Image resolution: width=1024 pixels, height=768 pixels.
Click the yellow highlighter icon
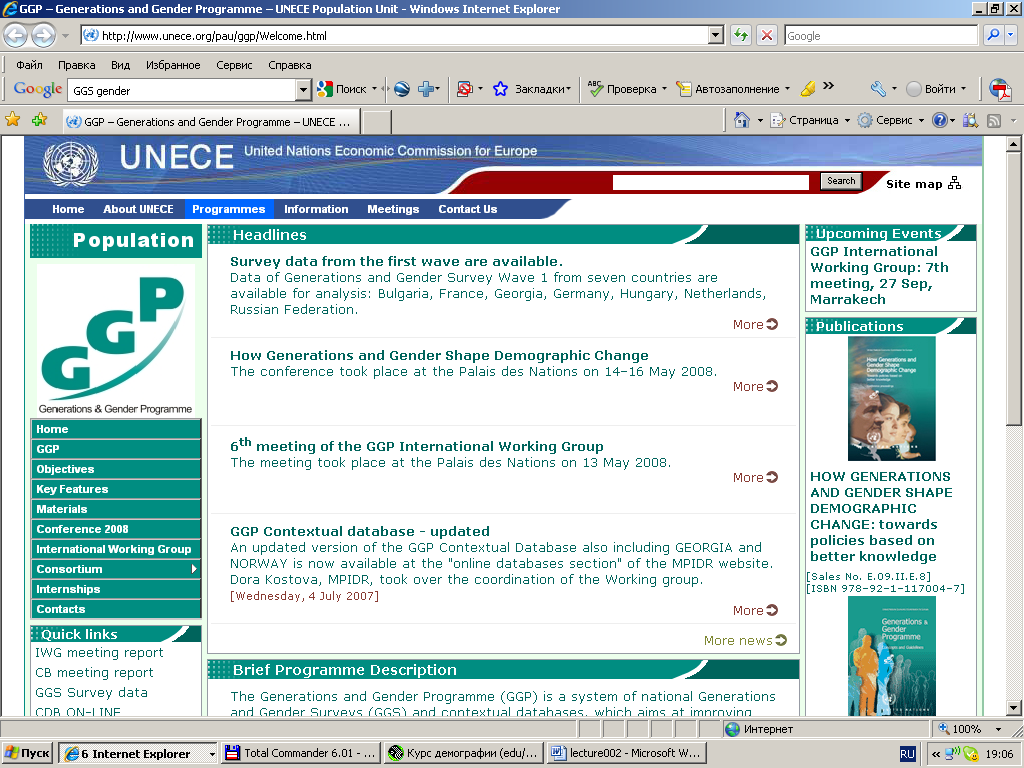[808, 89]
